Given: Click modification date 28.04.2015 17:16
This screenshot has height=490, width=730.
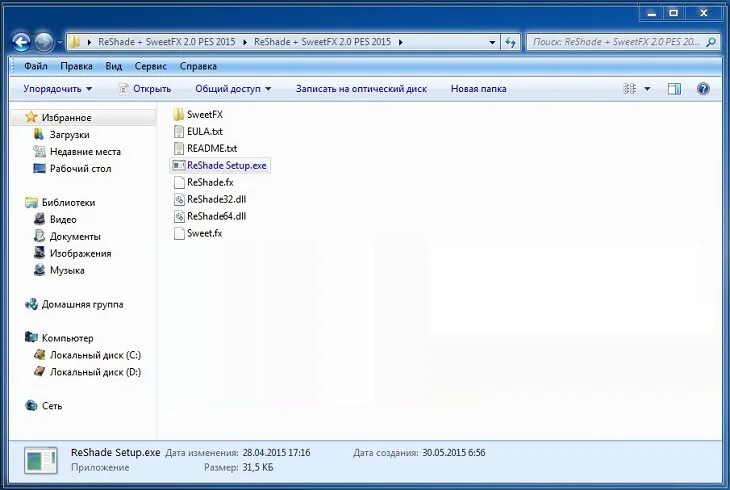Looking at the screenshot, I should 276,453.
